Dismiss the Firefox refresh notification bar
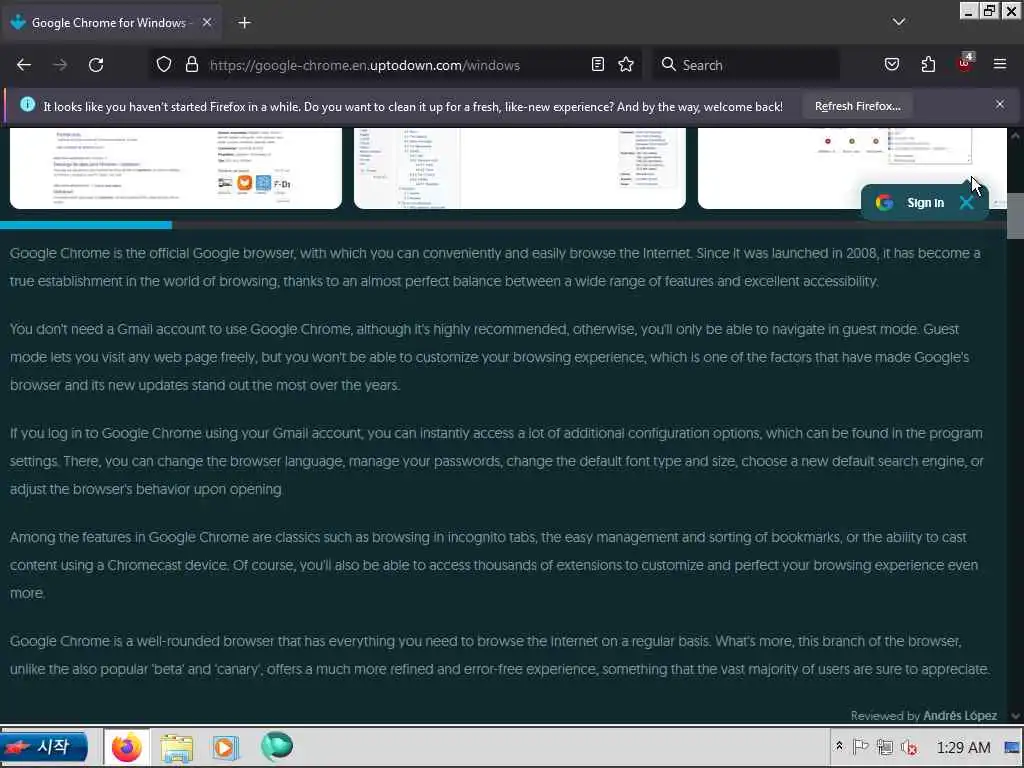Screen dimensions: 1024x768 (999, 104)
